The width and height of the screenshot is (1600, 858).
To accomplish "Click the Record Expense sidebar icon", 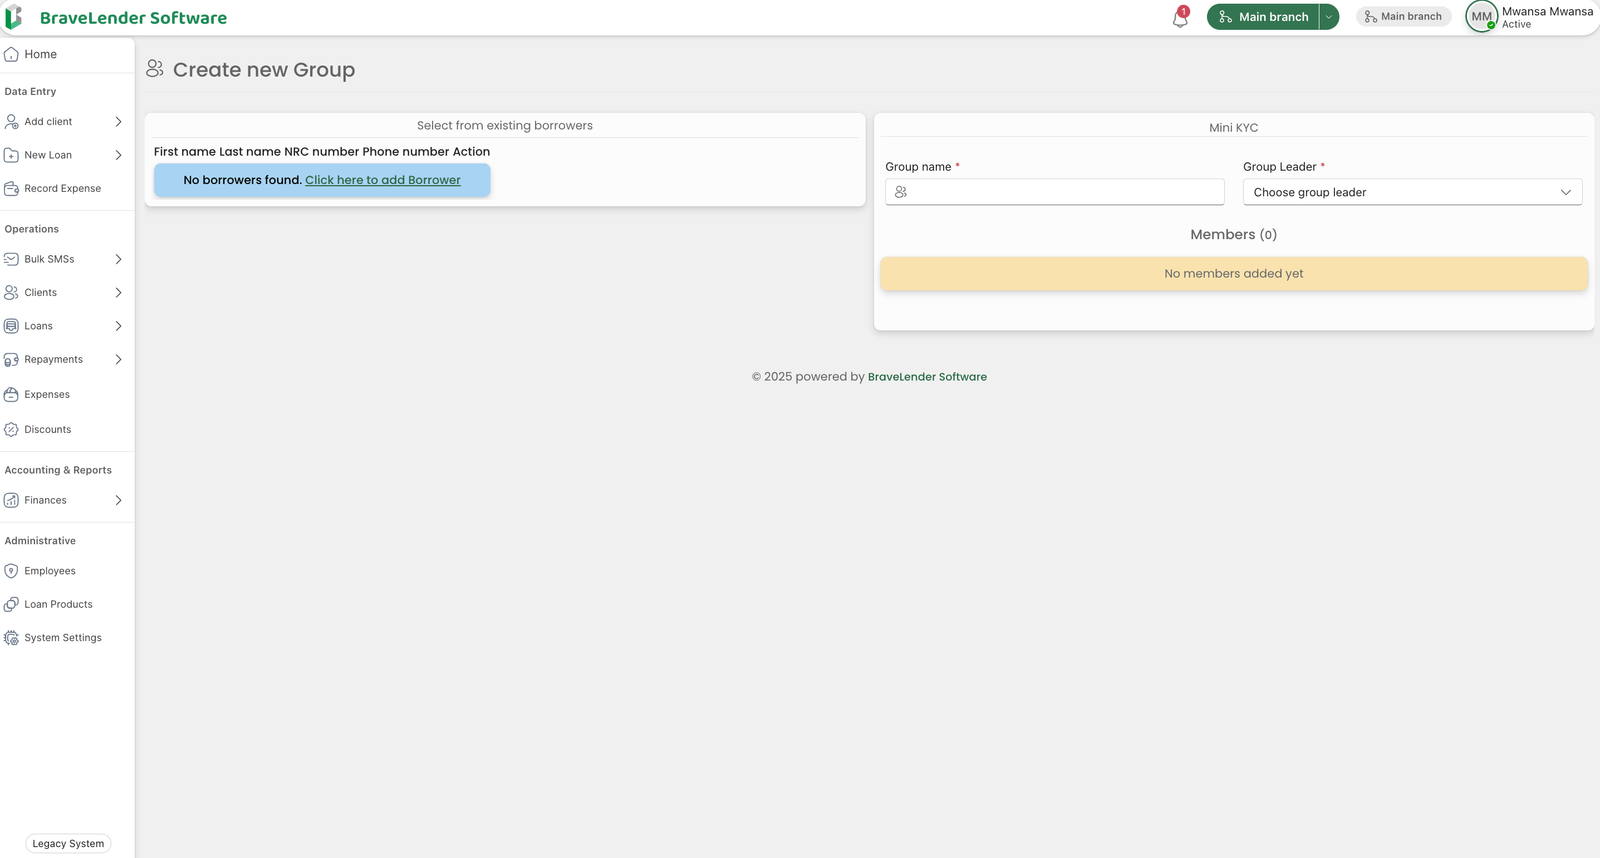I will click(12, 189).
